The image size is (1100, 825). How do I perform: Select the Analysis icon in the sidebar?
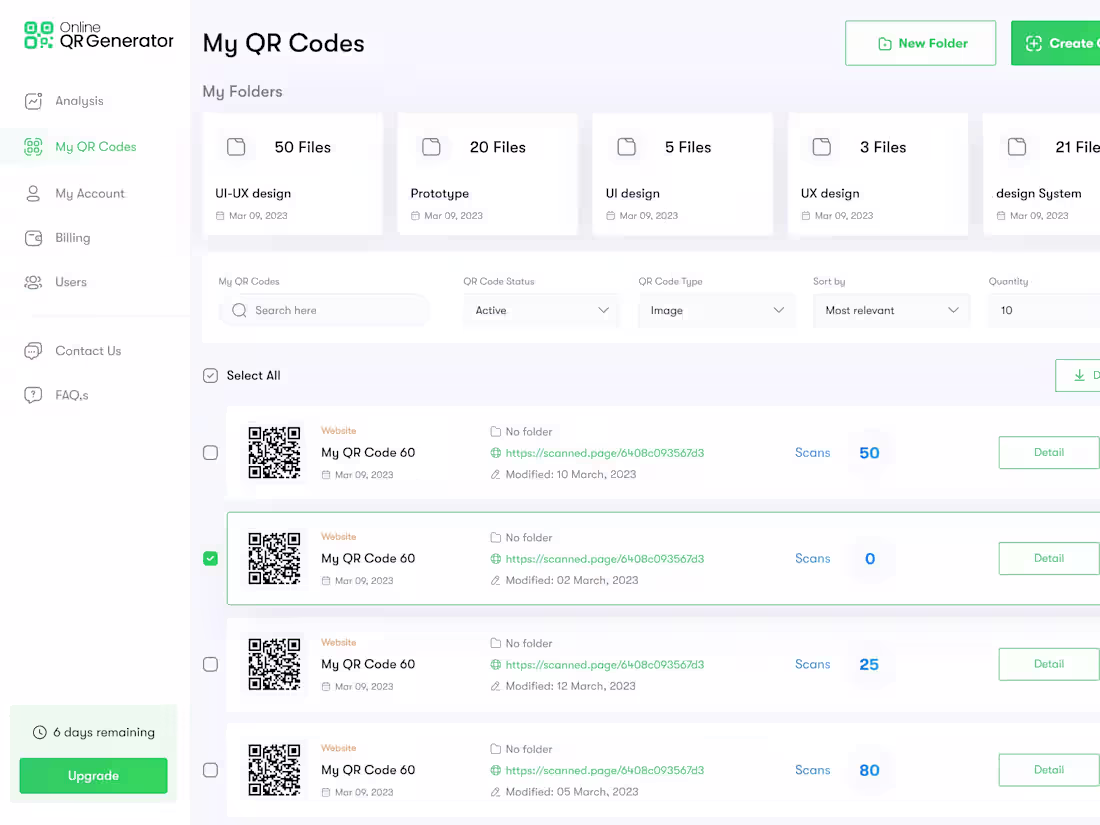coord(33,100)
